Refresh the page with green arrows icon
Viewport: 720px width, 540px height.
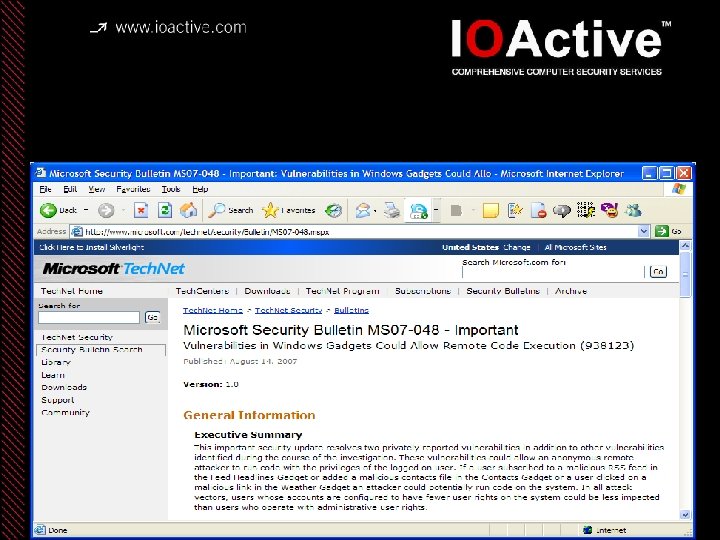click(165, 210)
